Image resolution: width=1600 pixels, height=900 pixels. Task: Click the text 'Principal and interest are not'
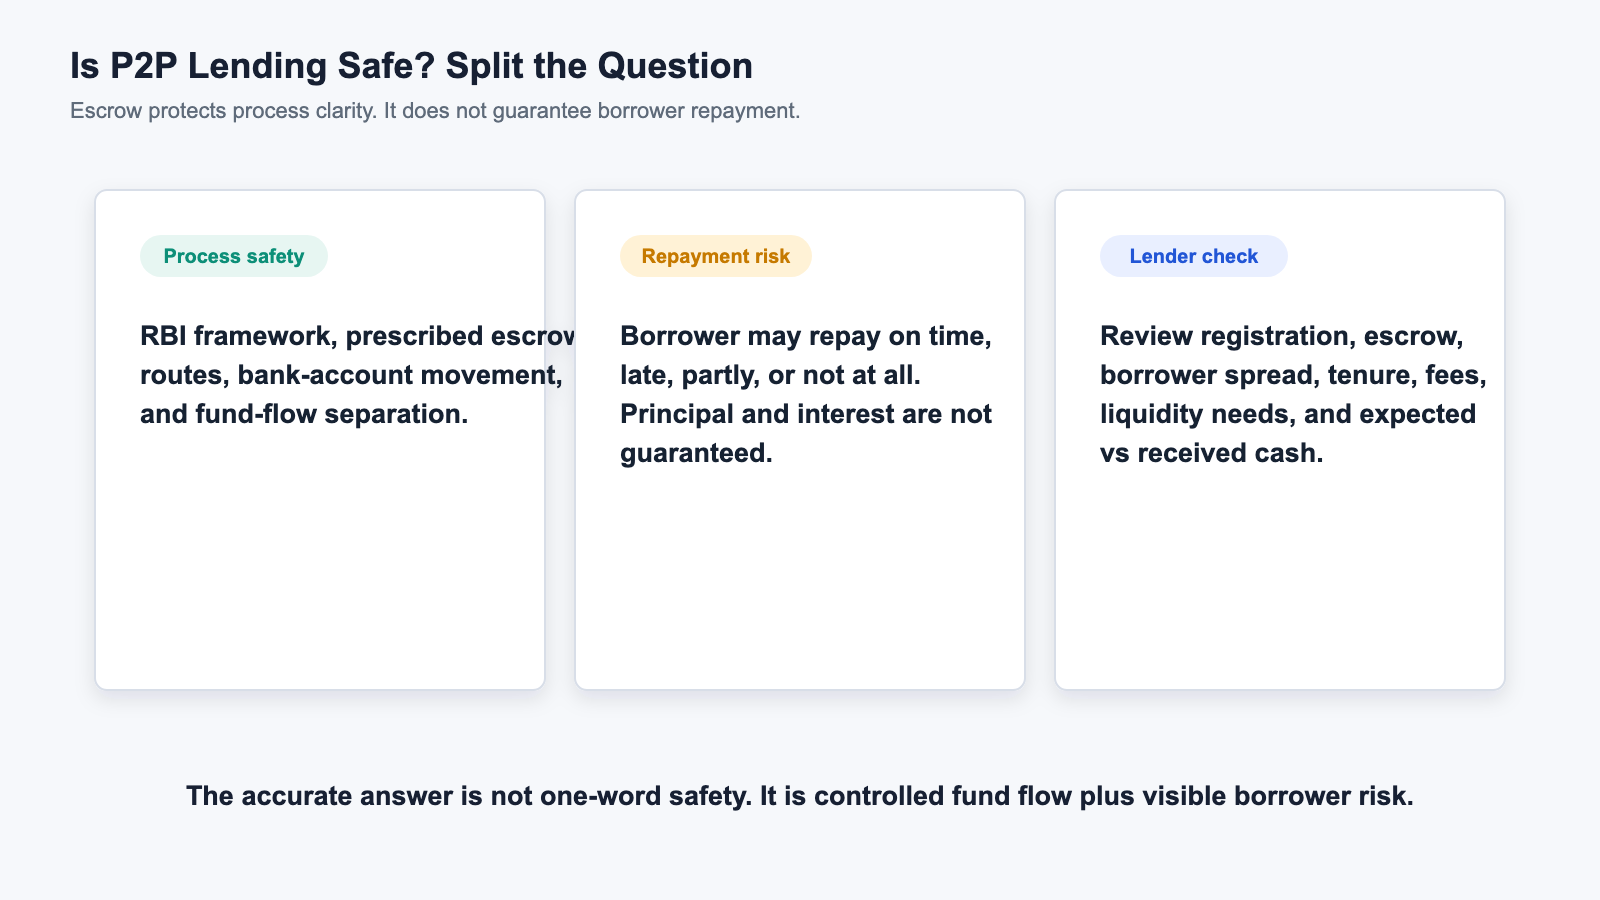point(806,414)
